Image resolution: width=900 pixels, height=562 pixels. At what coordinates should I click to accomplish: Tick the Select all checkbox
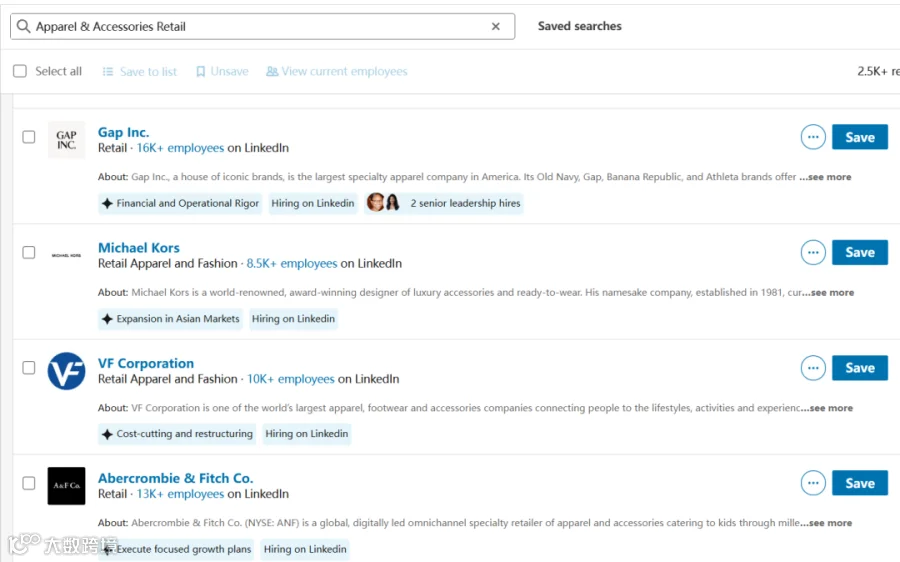pyautogui.click(x=20, y=71)
